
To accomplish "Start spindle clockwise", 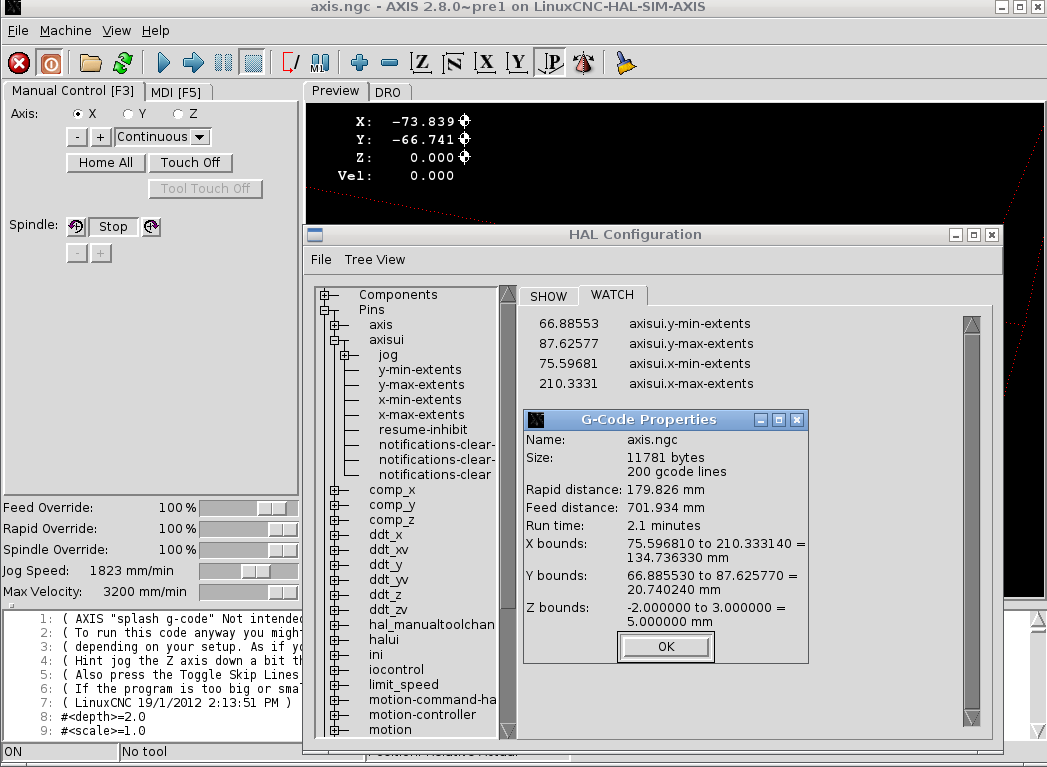I will pos(152,227).
